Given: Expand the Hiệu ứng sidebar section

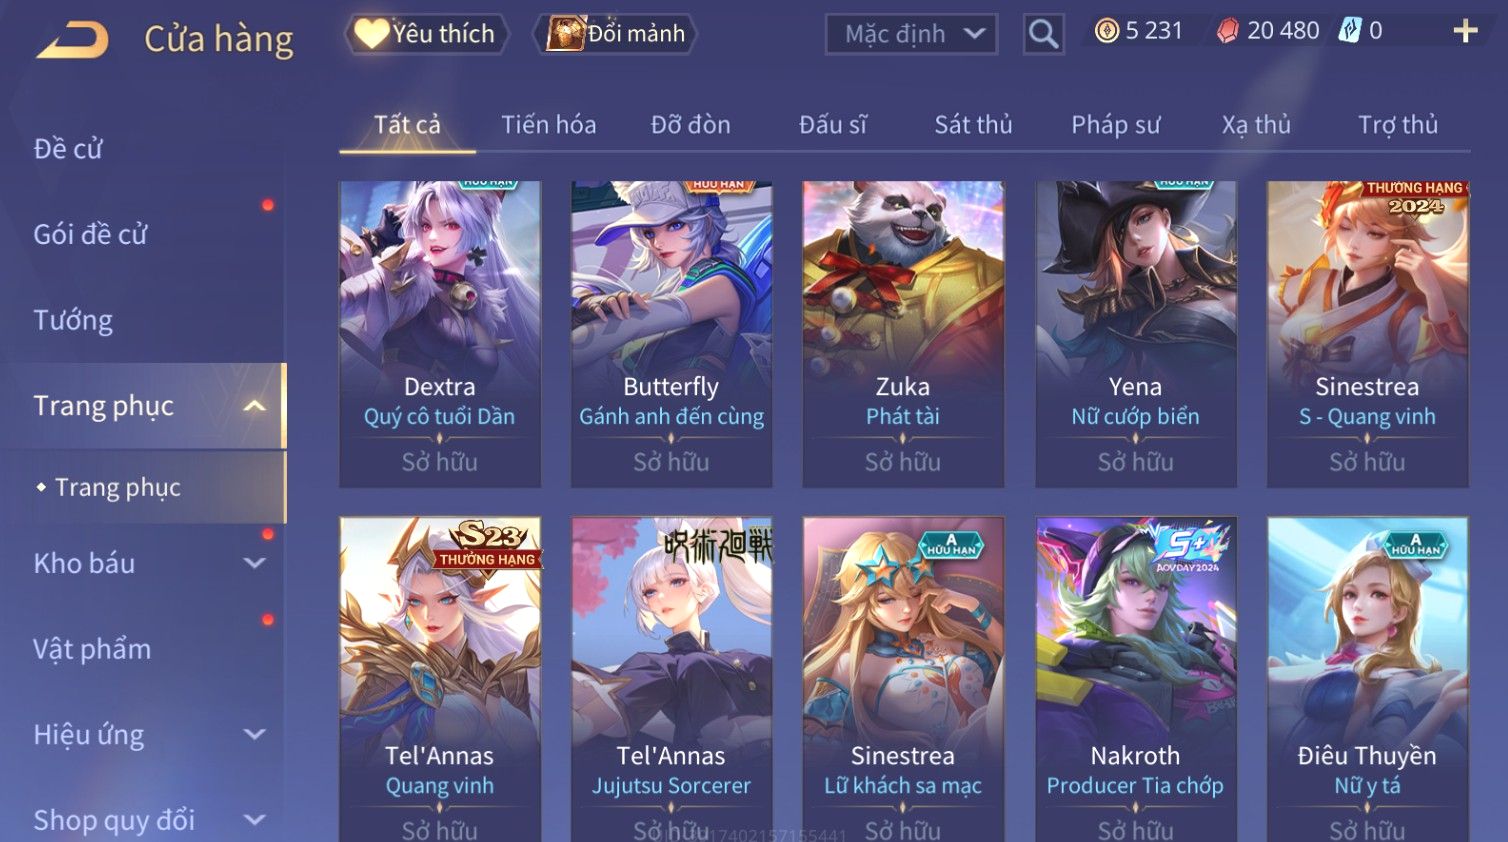Looking at the screenshot, I should tap(254, 735).
